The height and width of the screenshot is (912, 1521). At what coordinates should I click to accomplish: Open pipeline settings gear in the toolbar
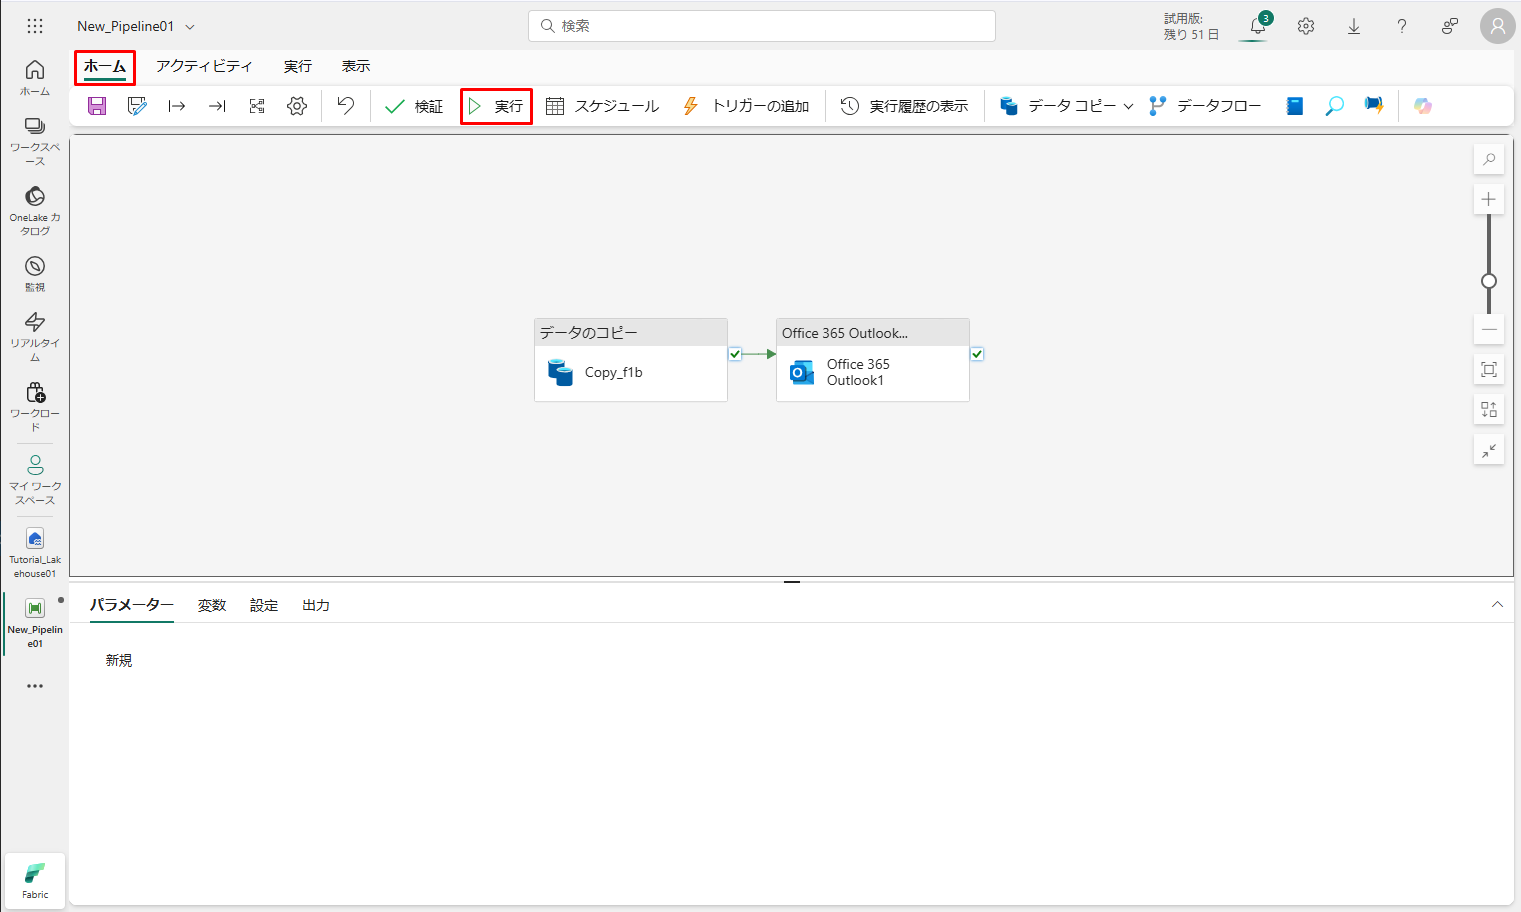(297, 106)
